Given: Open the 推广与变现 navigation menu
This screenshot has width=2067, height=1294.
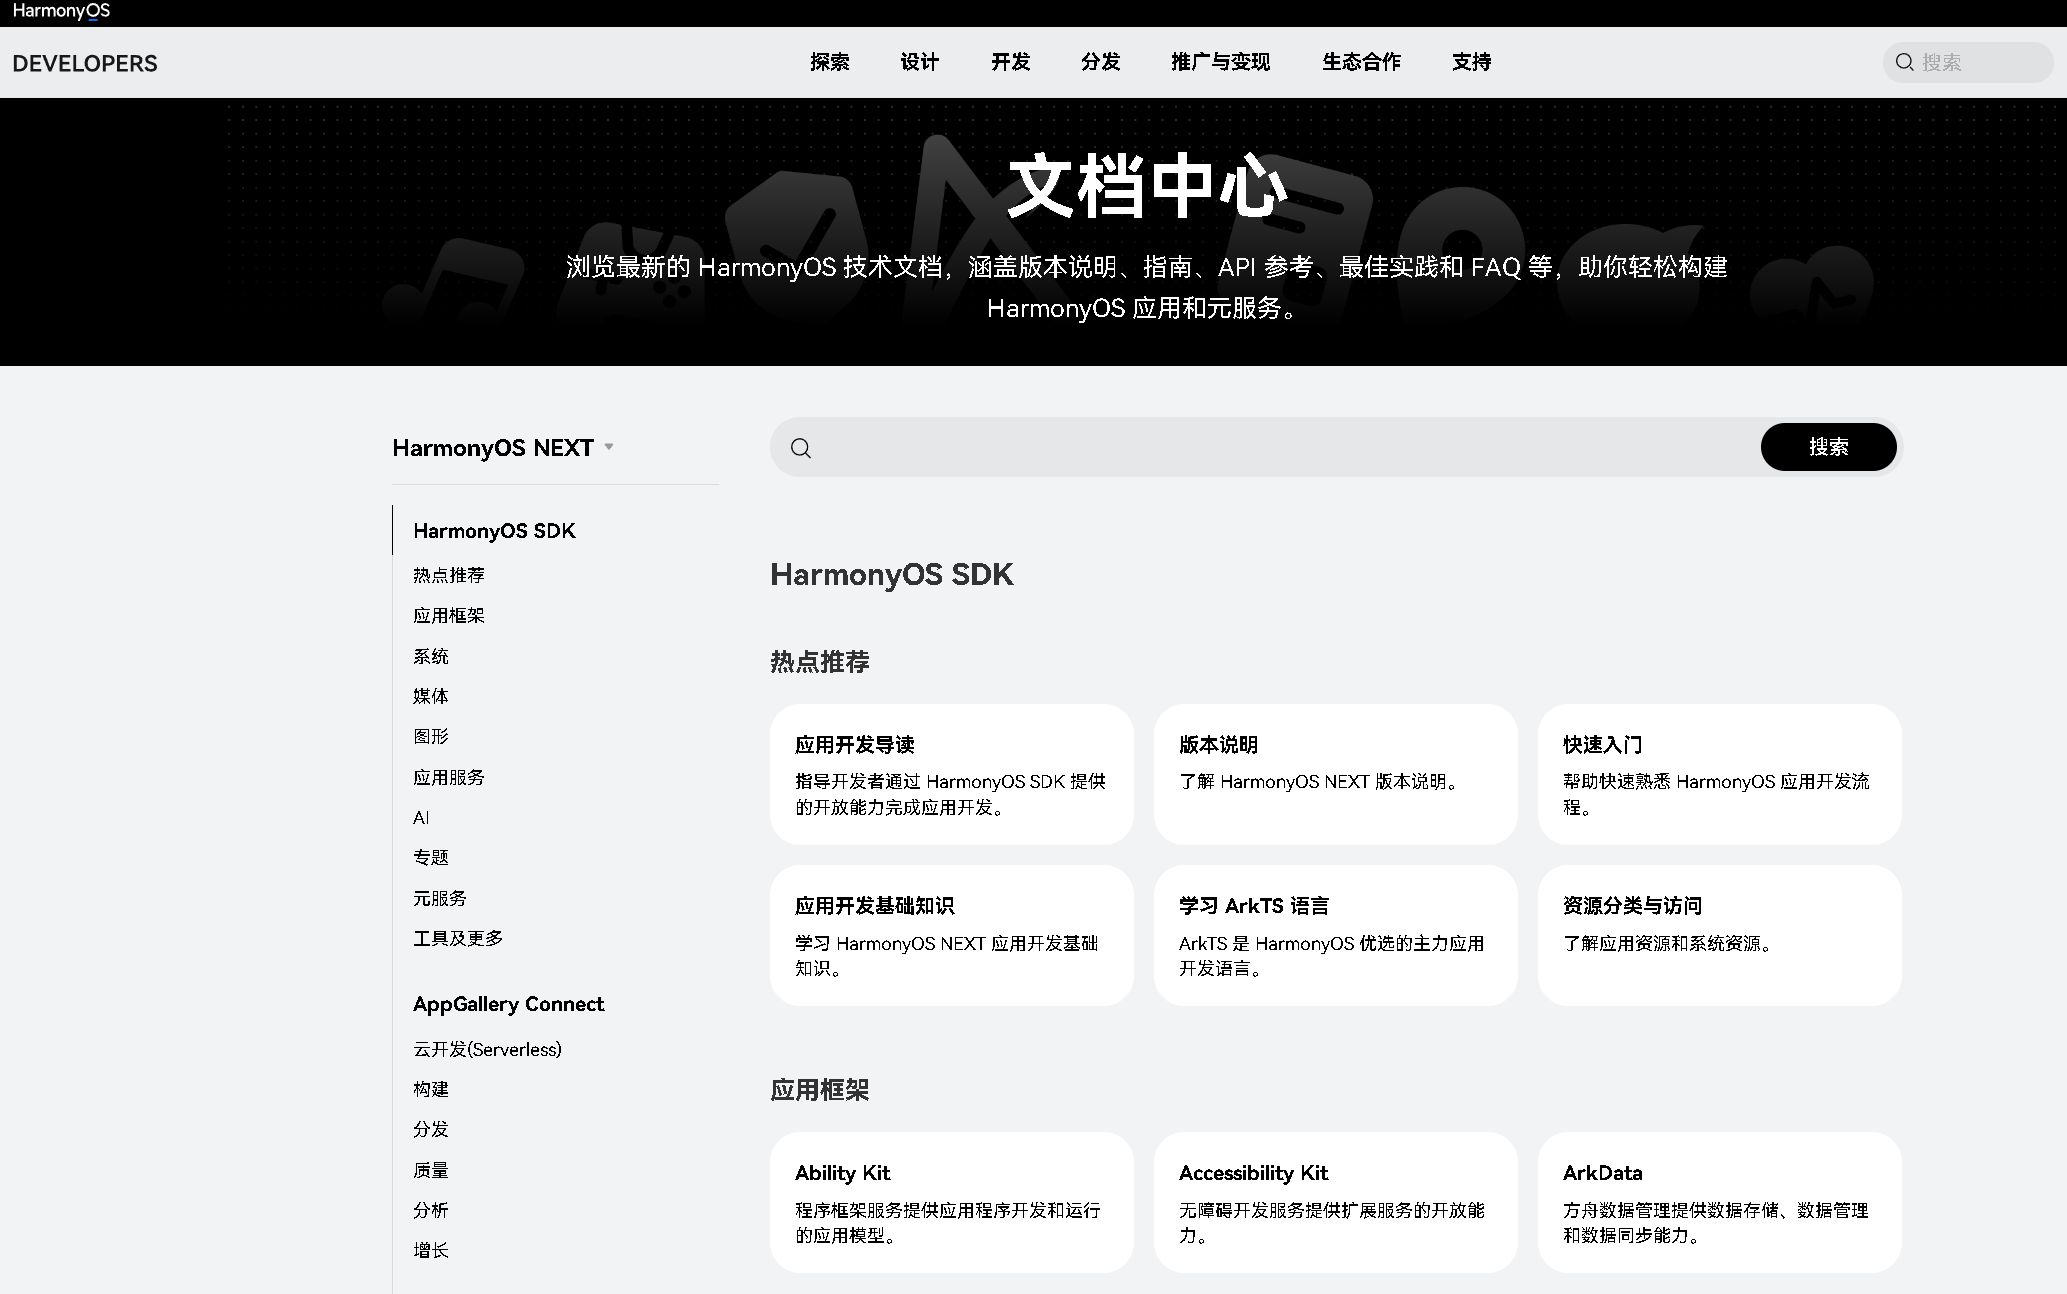Looking at the screenshot, I should pyautogui.click(x=1220, y=62).
